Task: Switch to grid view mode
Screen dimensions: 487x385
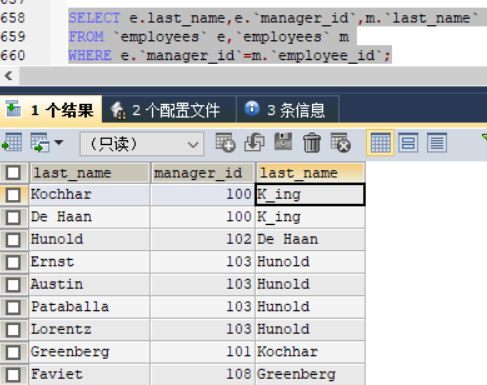Action: (380, 143)
